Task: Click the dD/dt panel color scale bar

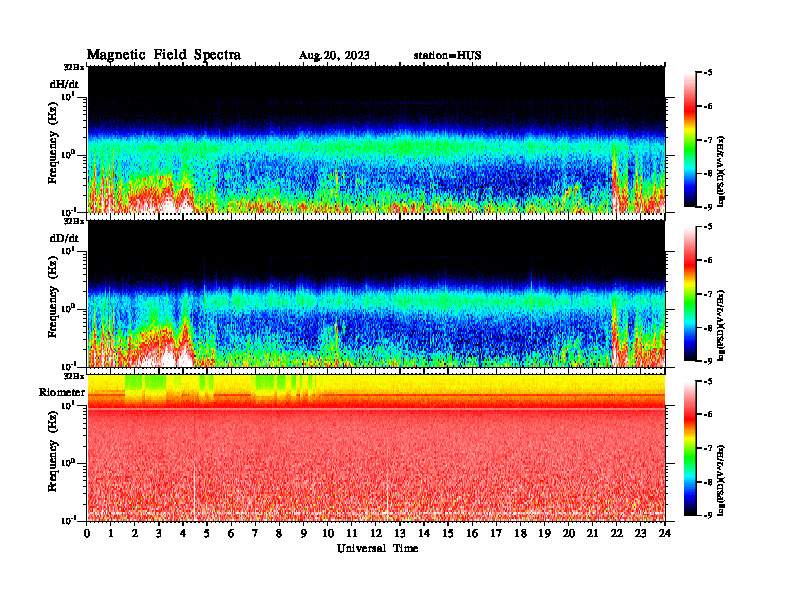Action: point(690,294)
